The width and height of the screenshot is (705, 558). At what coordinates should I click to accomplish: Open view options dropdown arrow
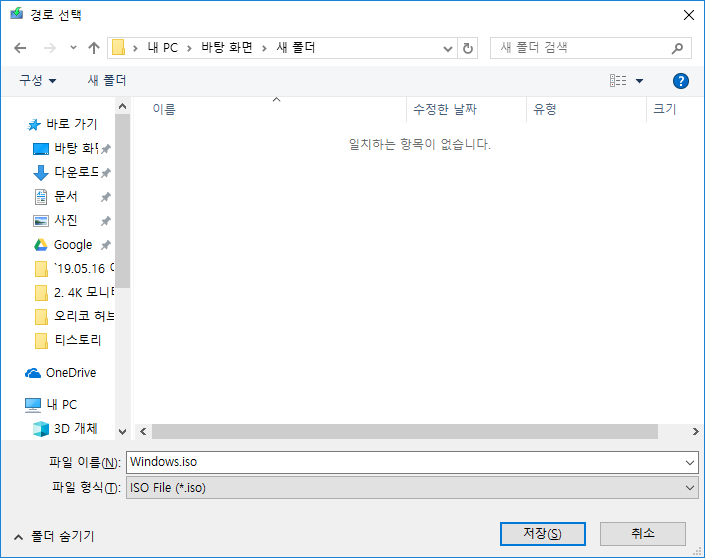pos(639,81)
